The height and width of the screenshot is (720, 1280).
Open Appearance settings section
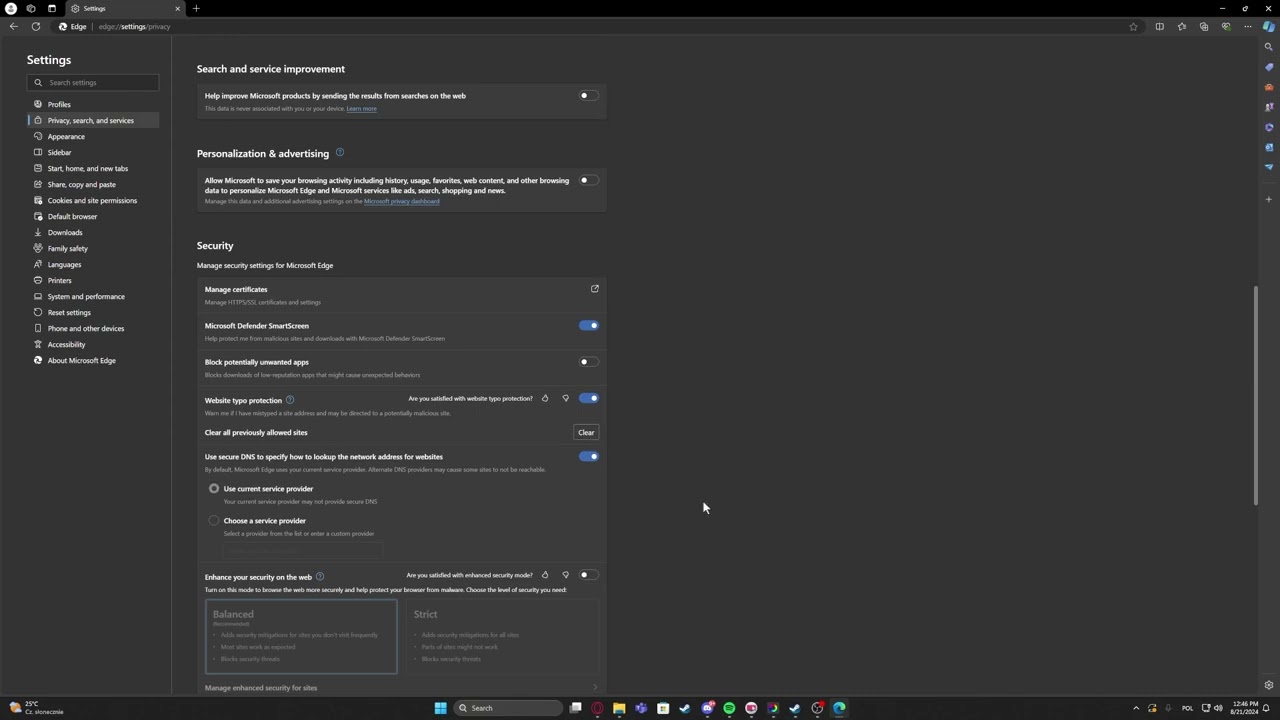92,136
